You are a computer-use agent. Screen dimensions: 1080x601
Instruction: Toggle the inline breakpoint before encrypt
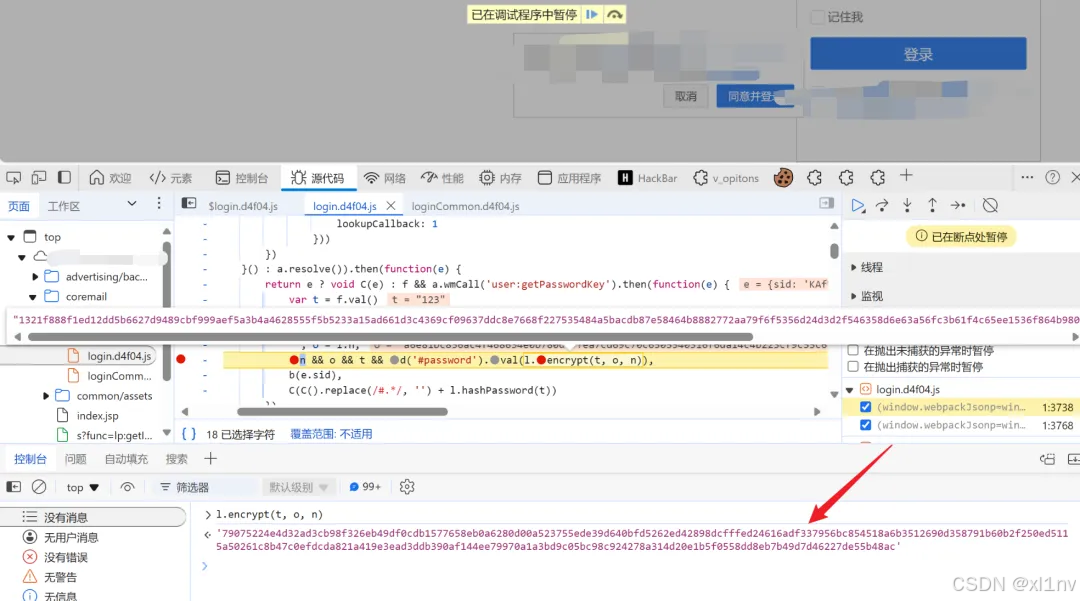(x=541, y=359)
